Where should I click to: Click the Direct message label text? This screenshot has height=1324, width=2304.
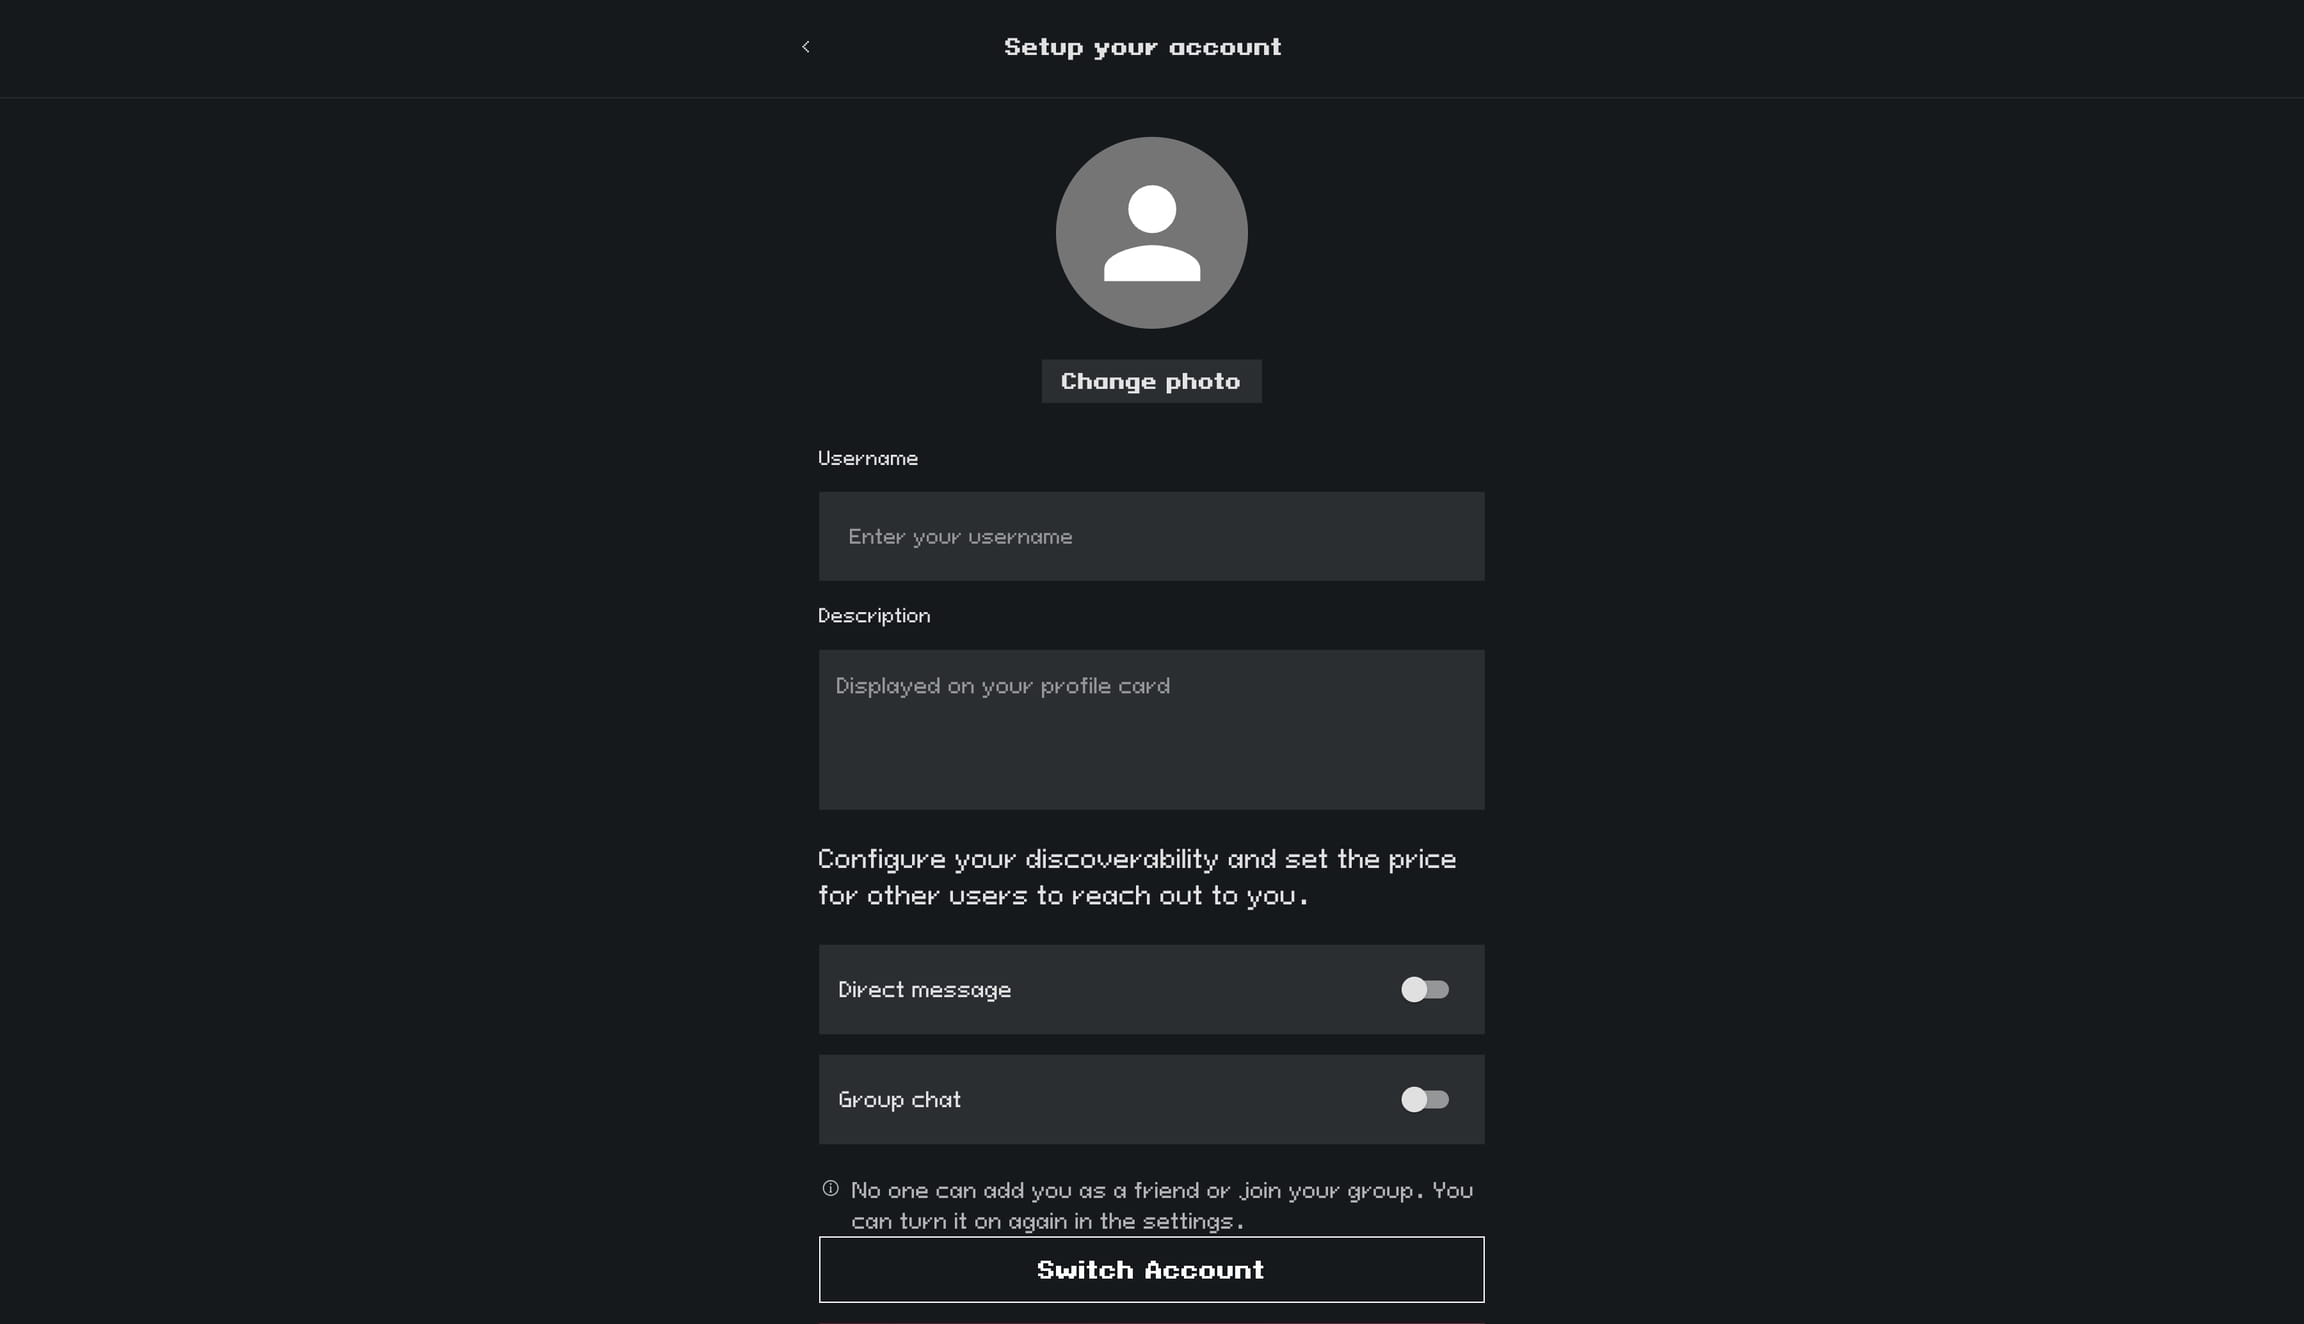924,990
